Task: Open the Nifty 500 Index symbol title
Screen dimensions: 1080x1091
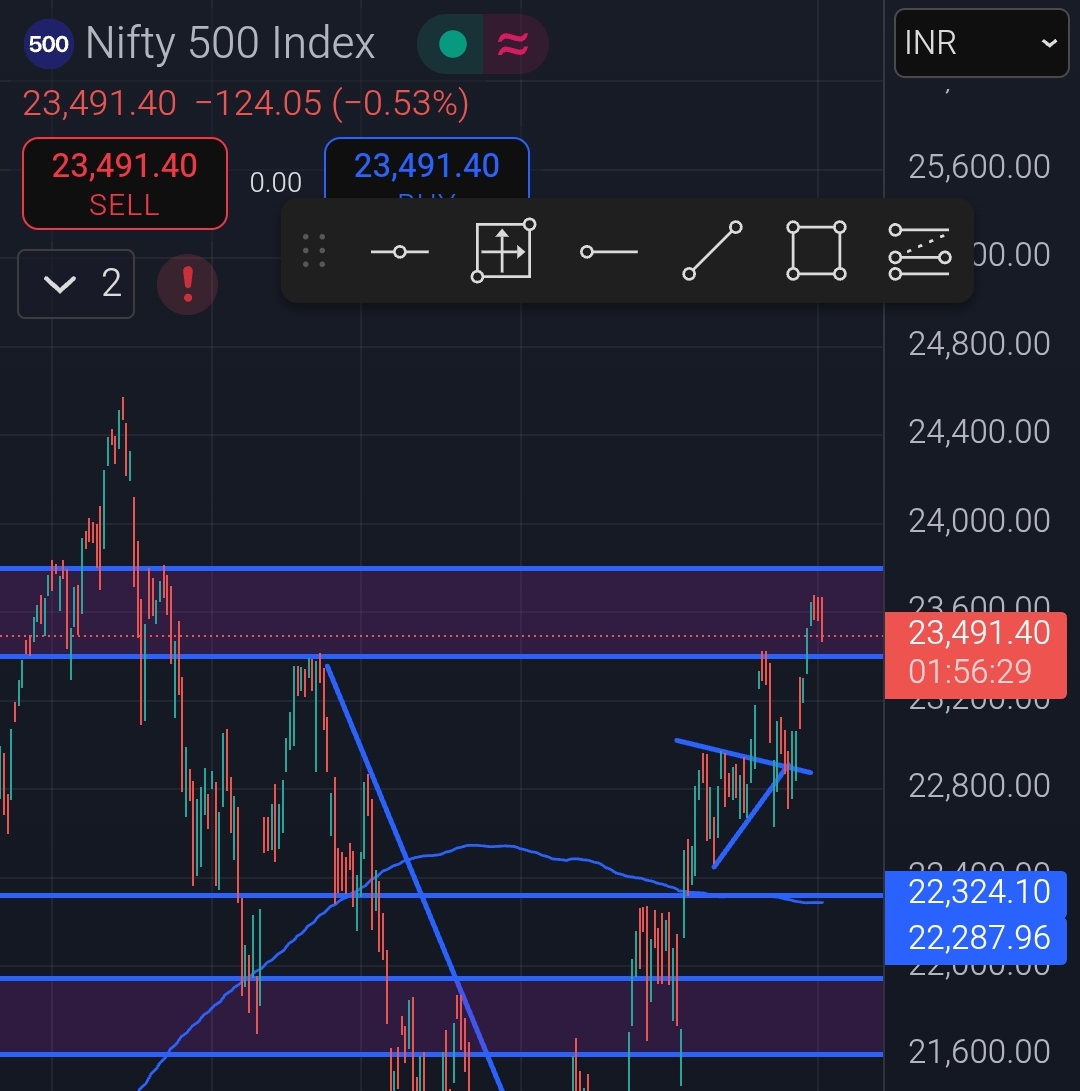Action: tap(230, 44)
